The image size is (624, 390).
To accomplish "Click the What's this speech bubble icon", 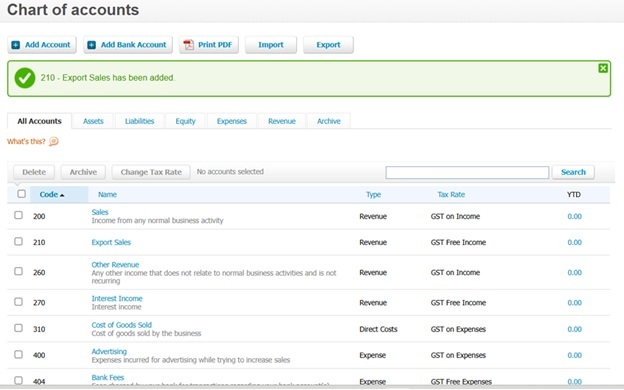I will point(54,141).
